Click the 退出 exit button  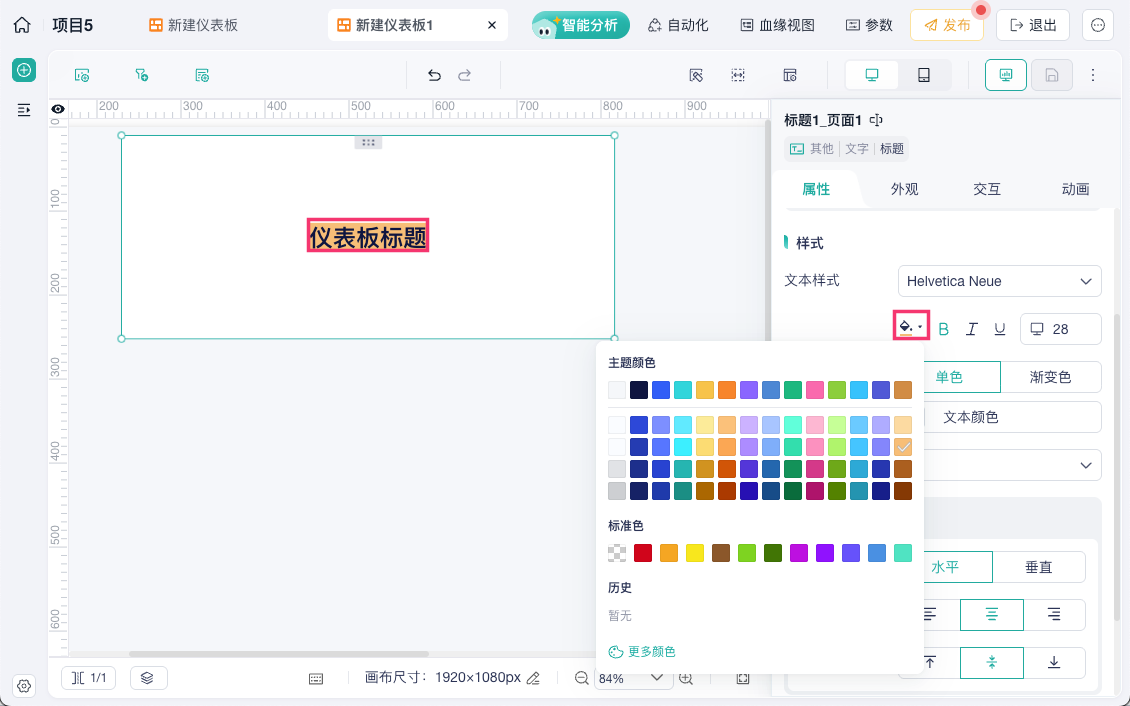(1033, 25)
